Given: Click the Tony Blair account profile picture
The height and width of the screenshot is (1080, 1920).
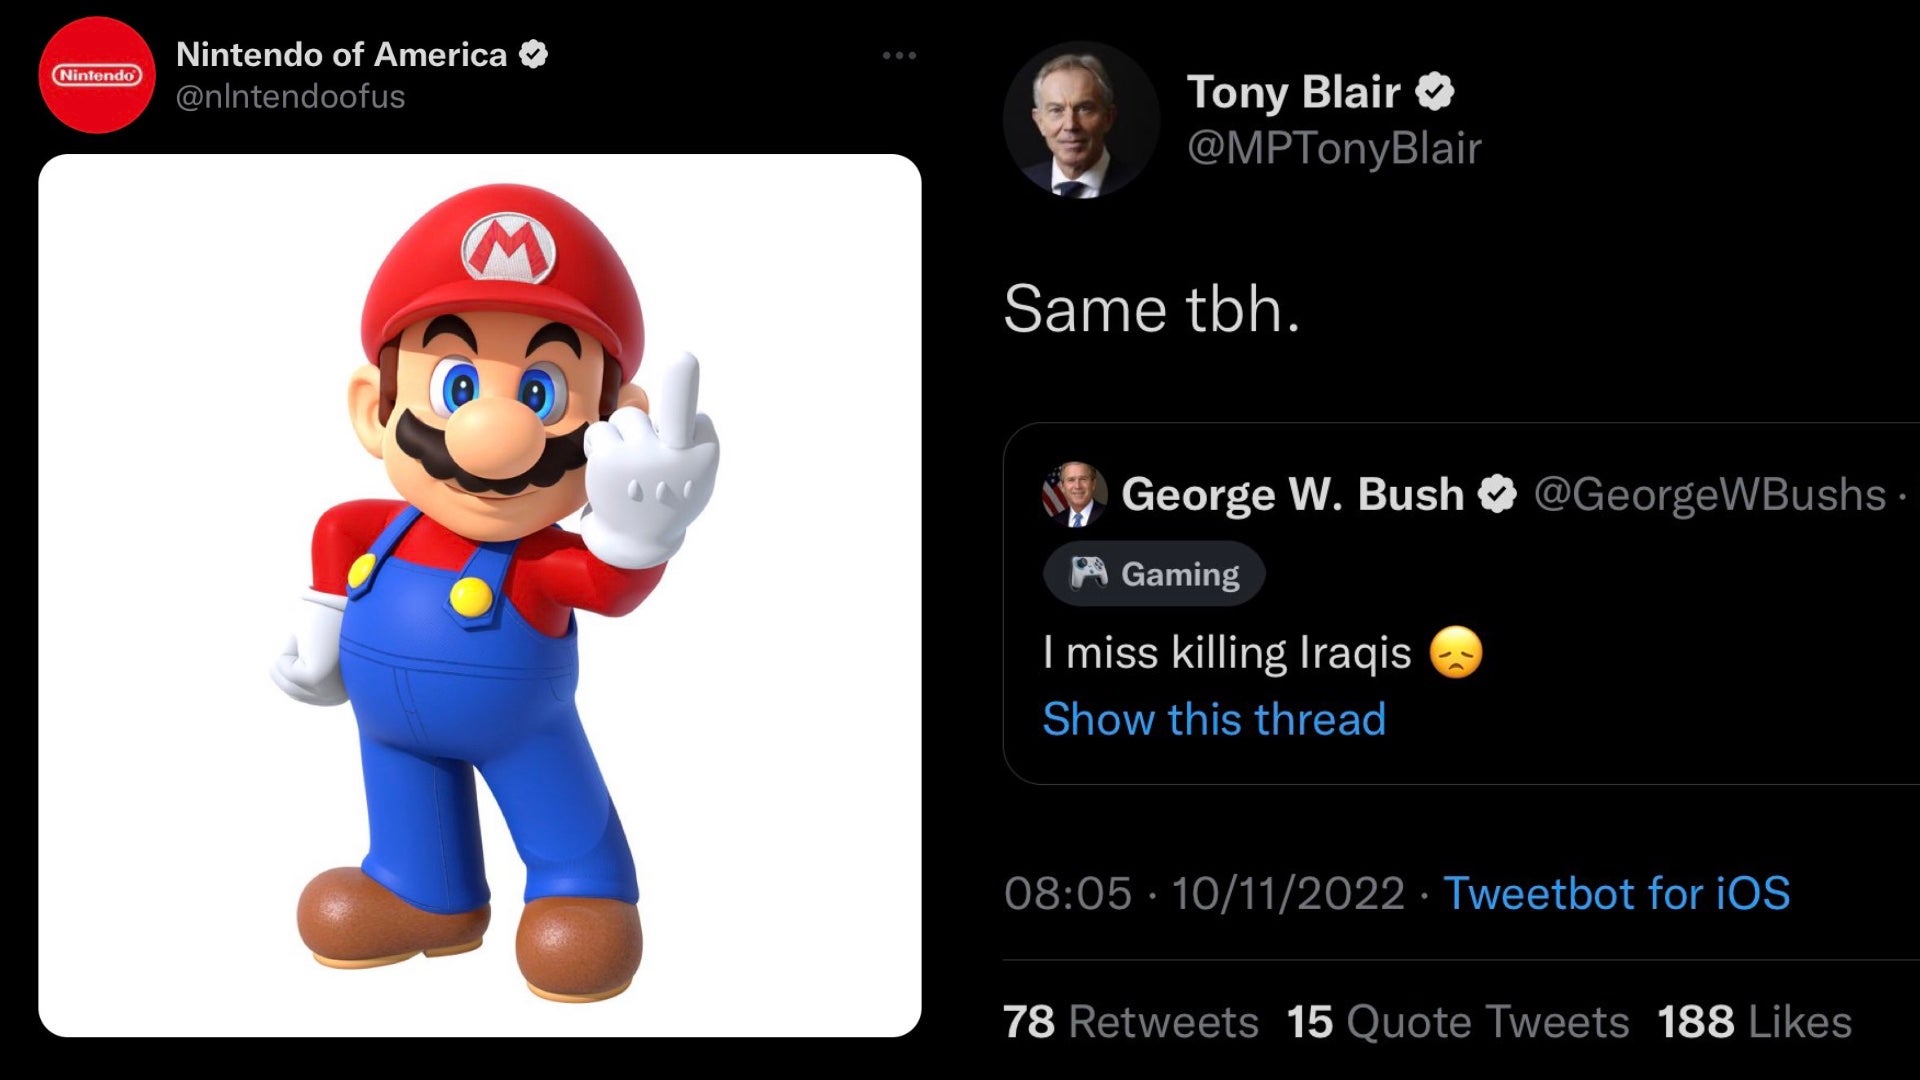Looking at the screenshot, I should pyautogui.click(x=1081, y=120).
